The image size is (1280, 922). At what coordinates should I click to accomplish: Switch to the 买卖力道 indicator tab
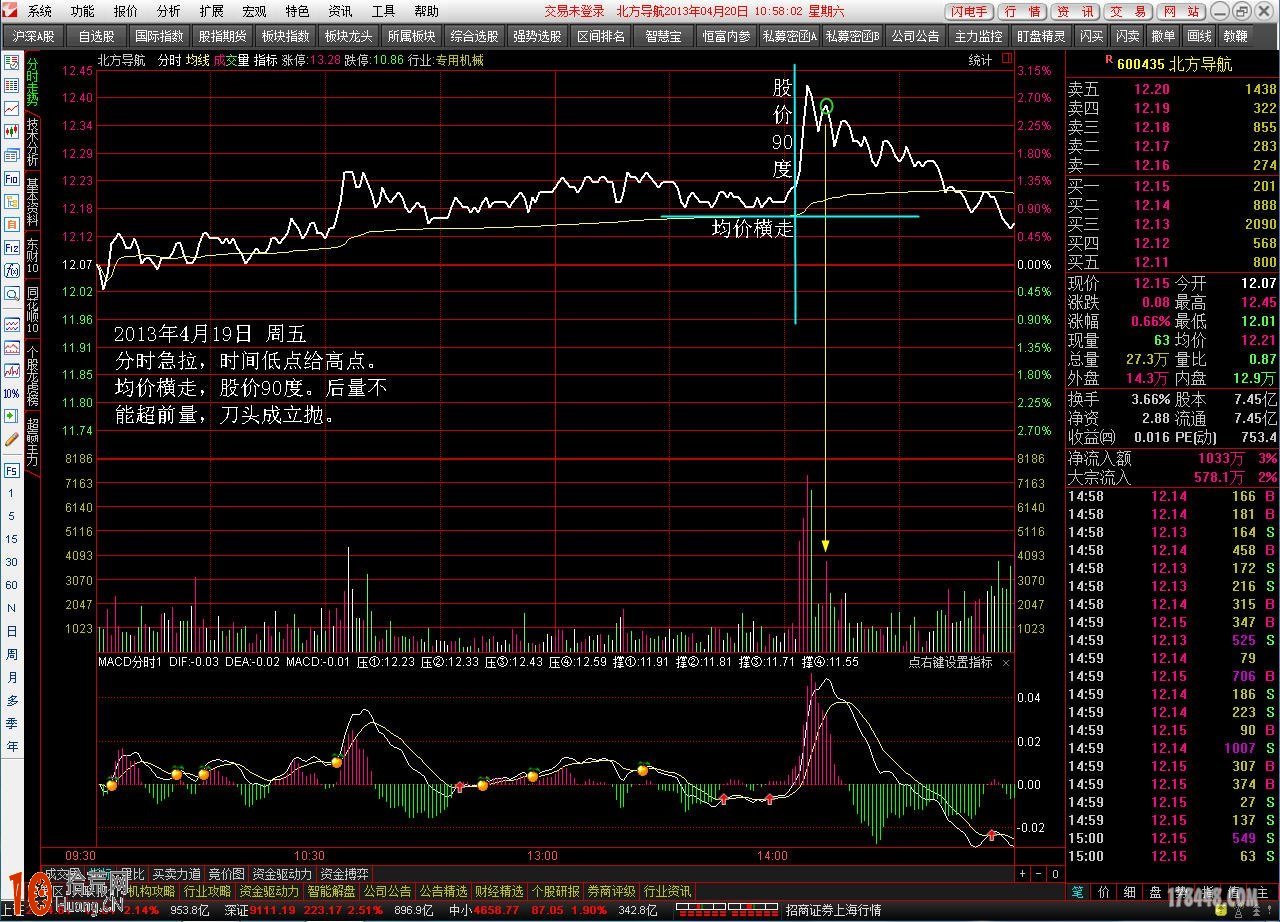point(177,874)
